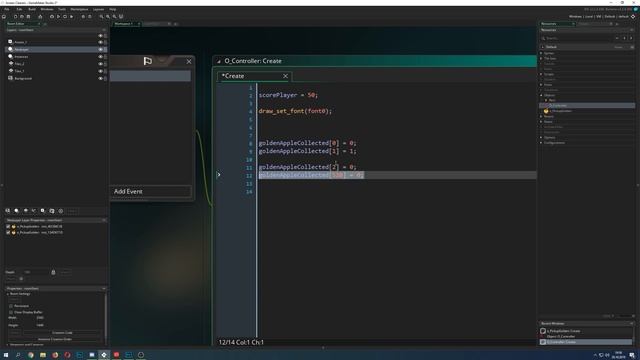
Task: Click the home start page toolbar icon
Action: 4,17
